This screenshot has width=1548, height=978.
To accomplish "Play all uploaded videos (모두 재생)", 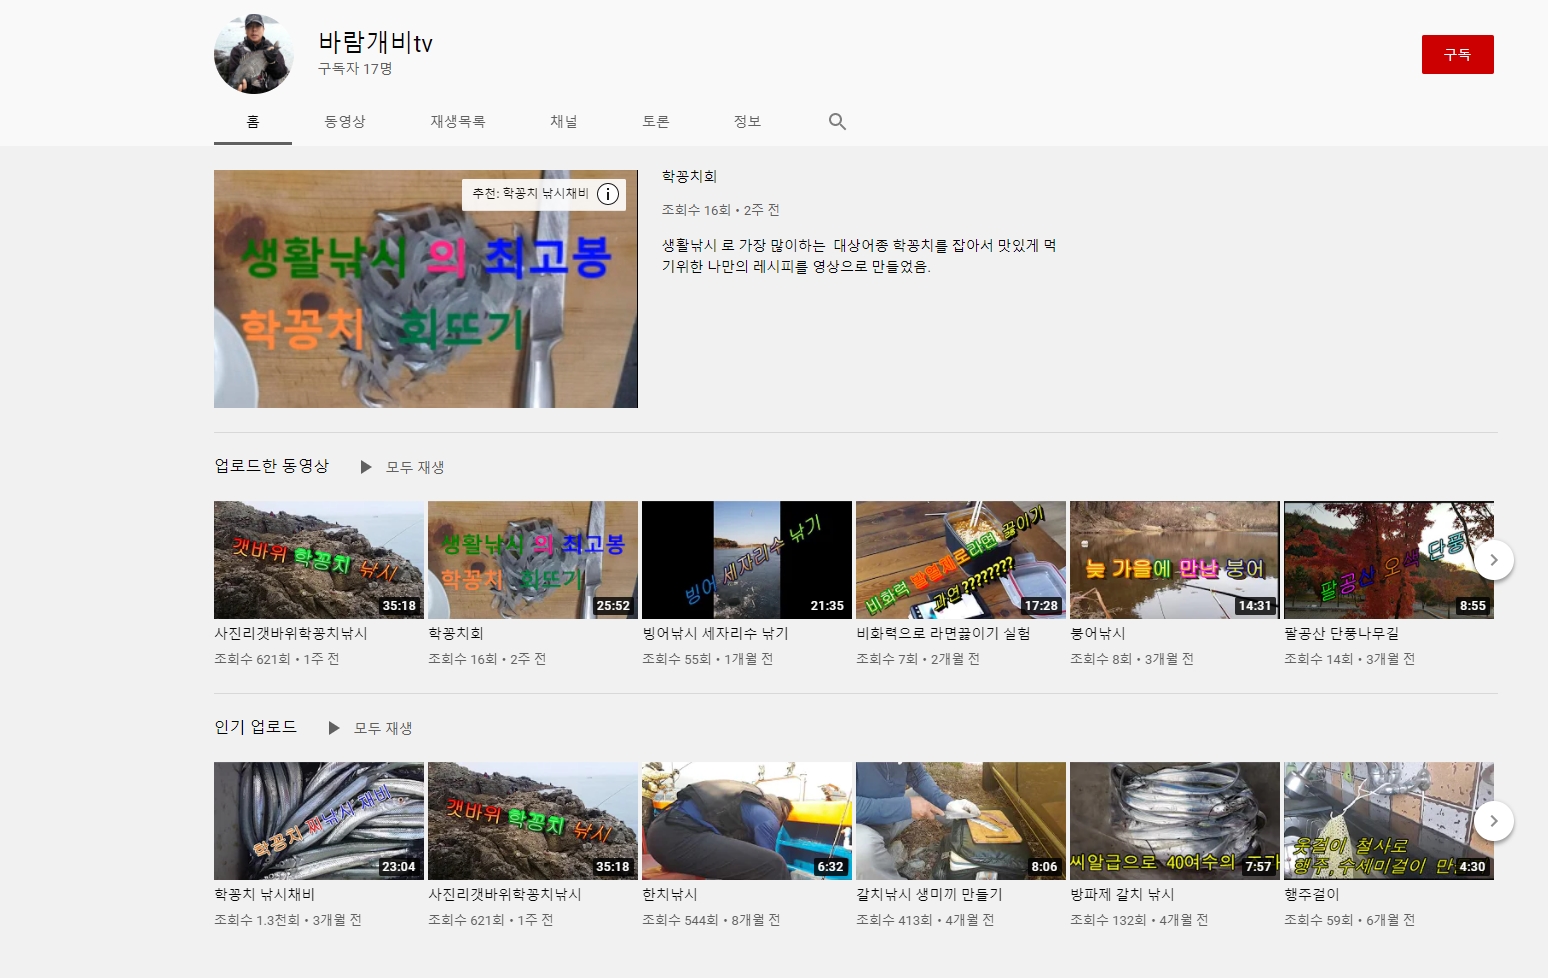I will pos(403,467).
